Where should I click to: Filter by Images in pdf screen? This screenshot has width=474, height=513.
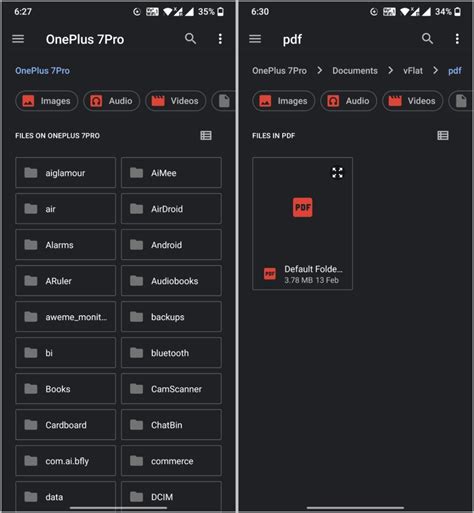tap(284, 101)
